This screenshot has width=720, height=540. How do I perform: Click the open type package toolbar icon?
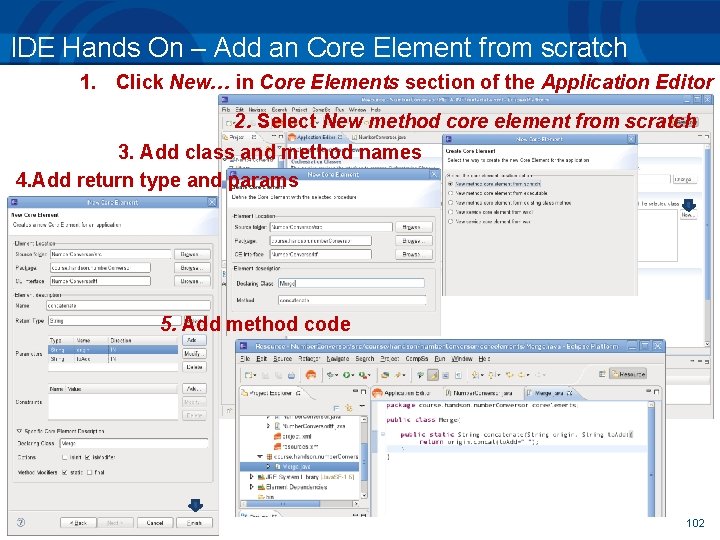click(385, 375)
